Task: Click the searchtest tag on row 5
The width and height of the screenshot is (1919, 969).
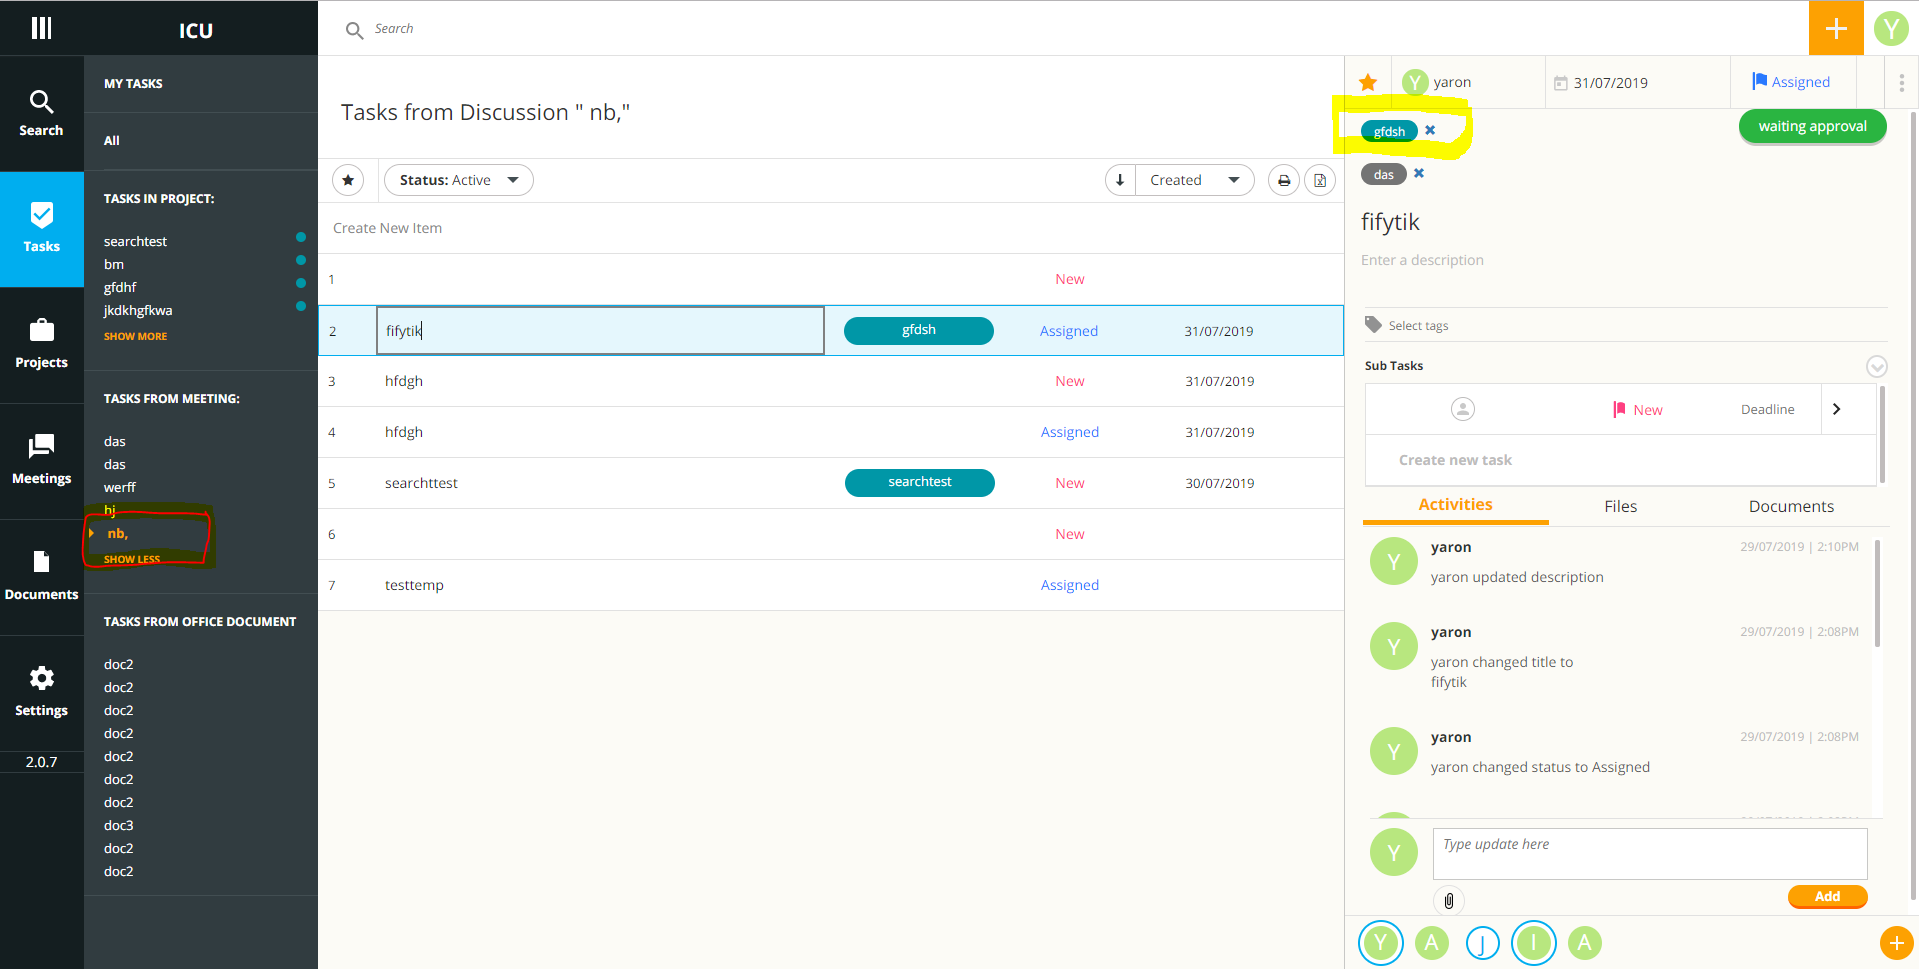Action: (x=920, y=482)
